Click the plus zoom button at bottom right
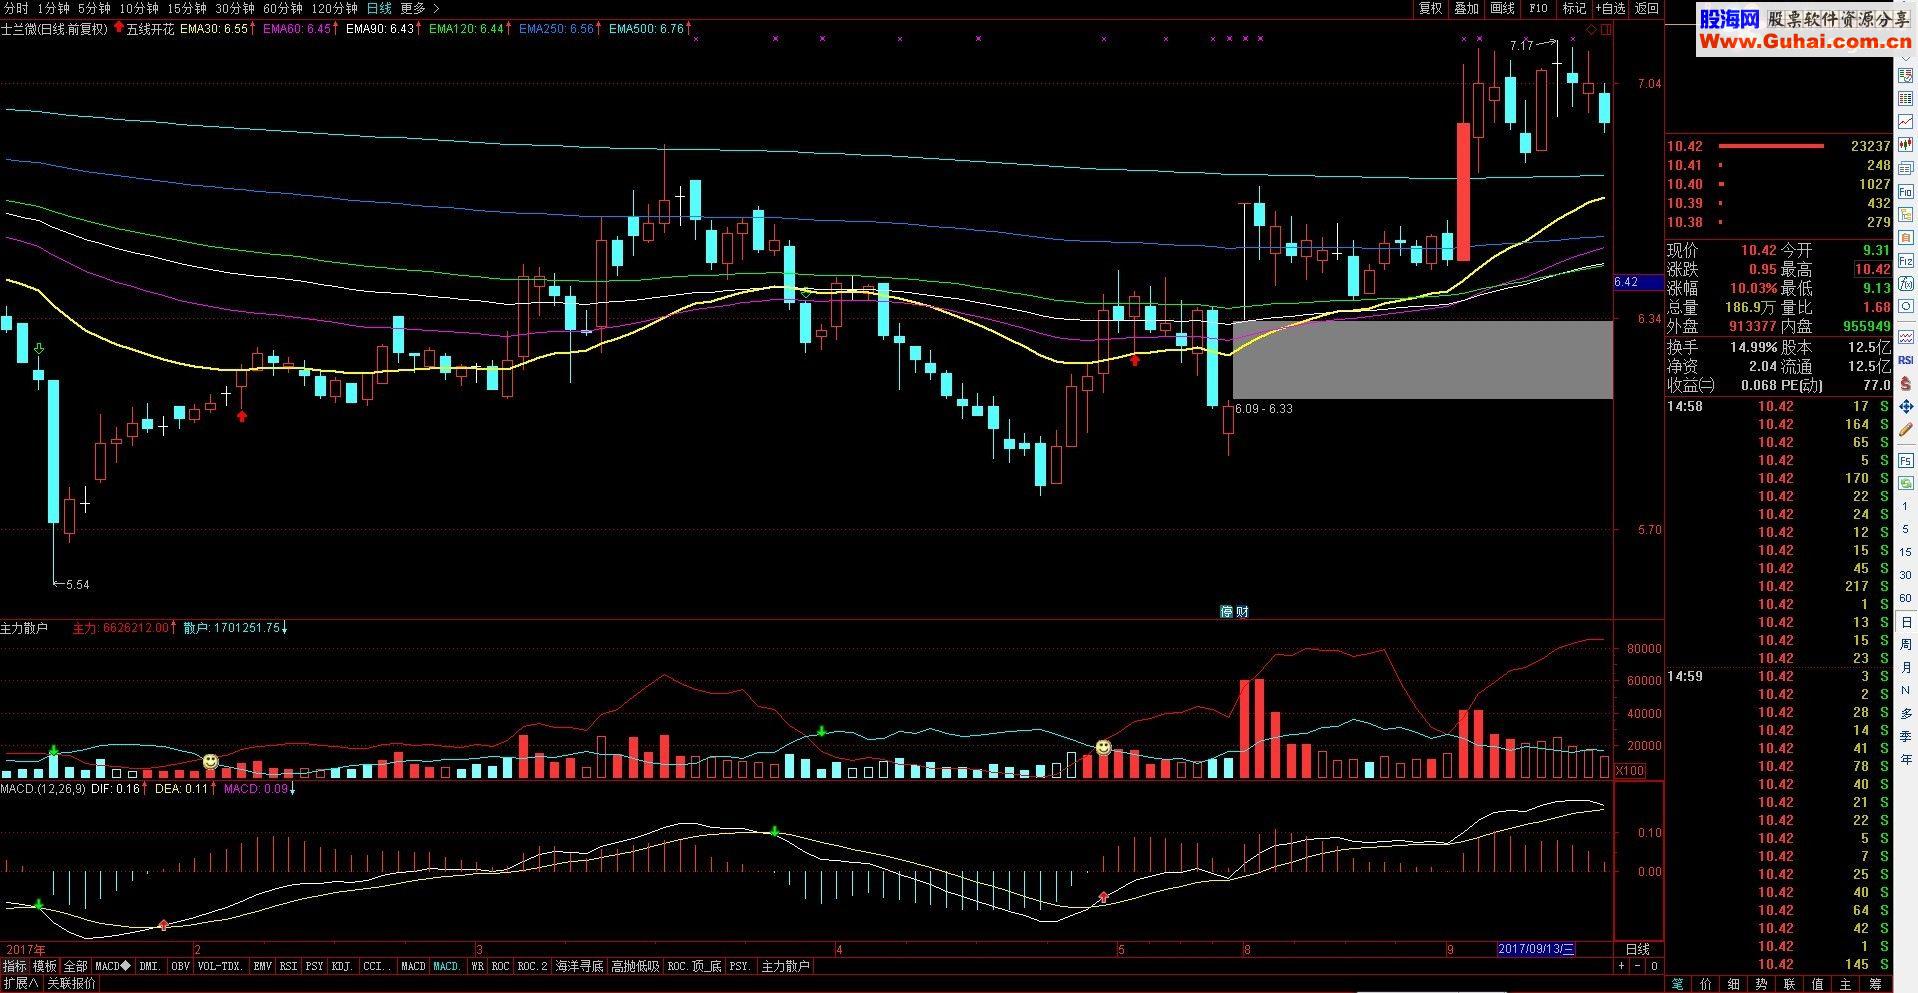Image resolution: width=1918 pixels, height=993 pixels. 1621,966
